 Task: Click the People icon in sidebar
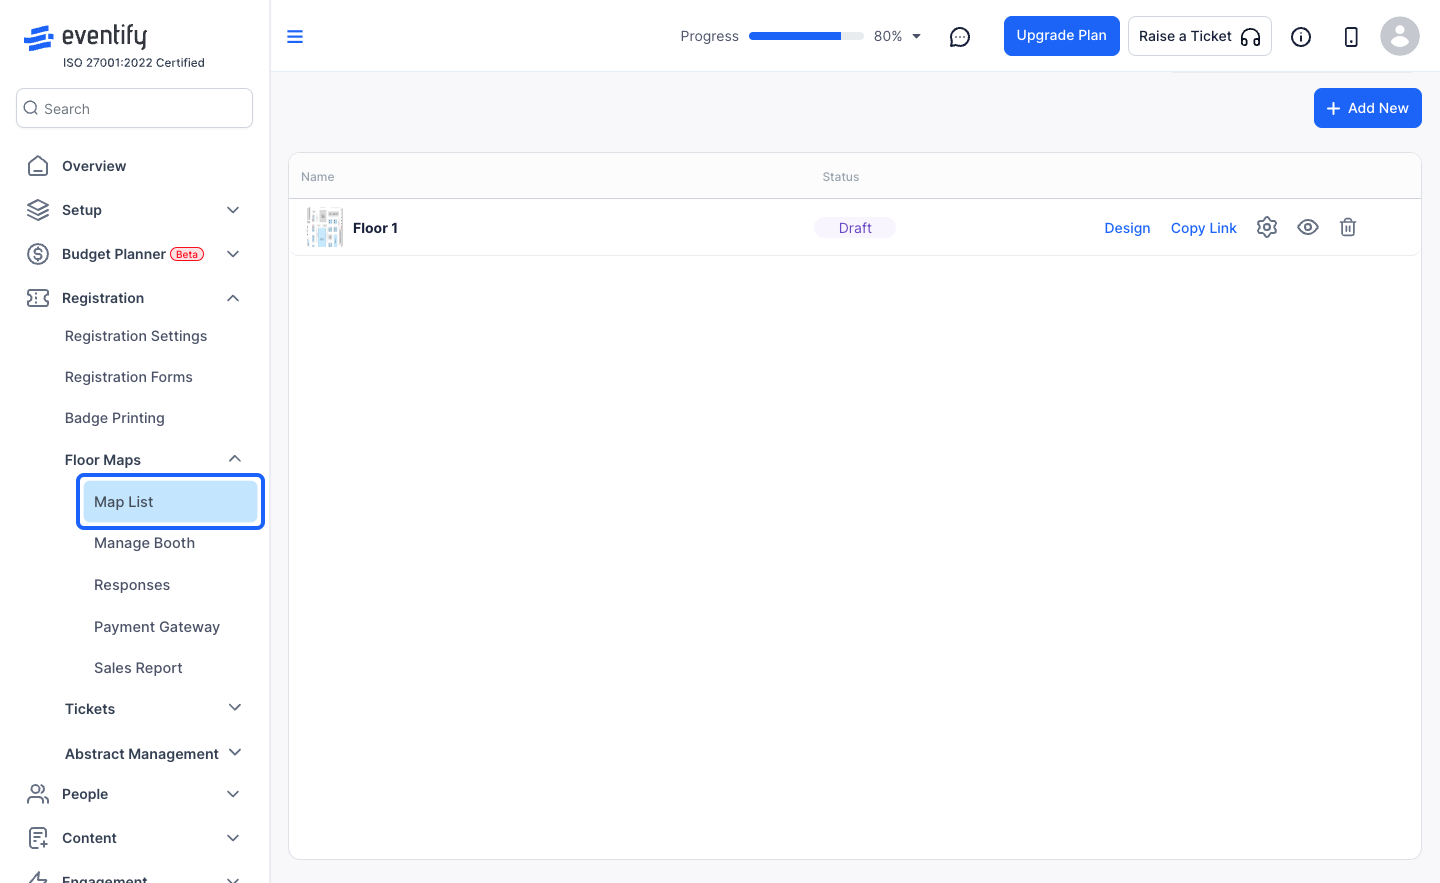pos(38,794)
